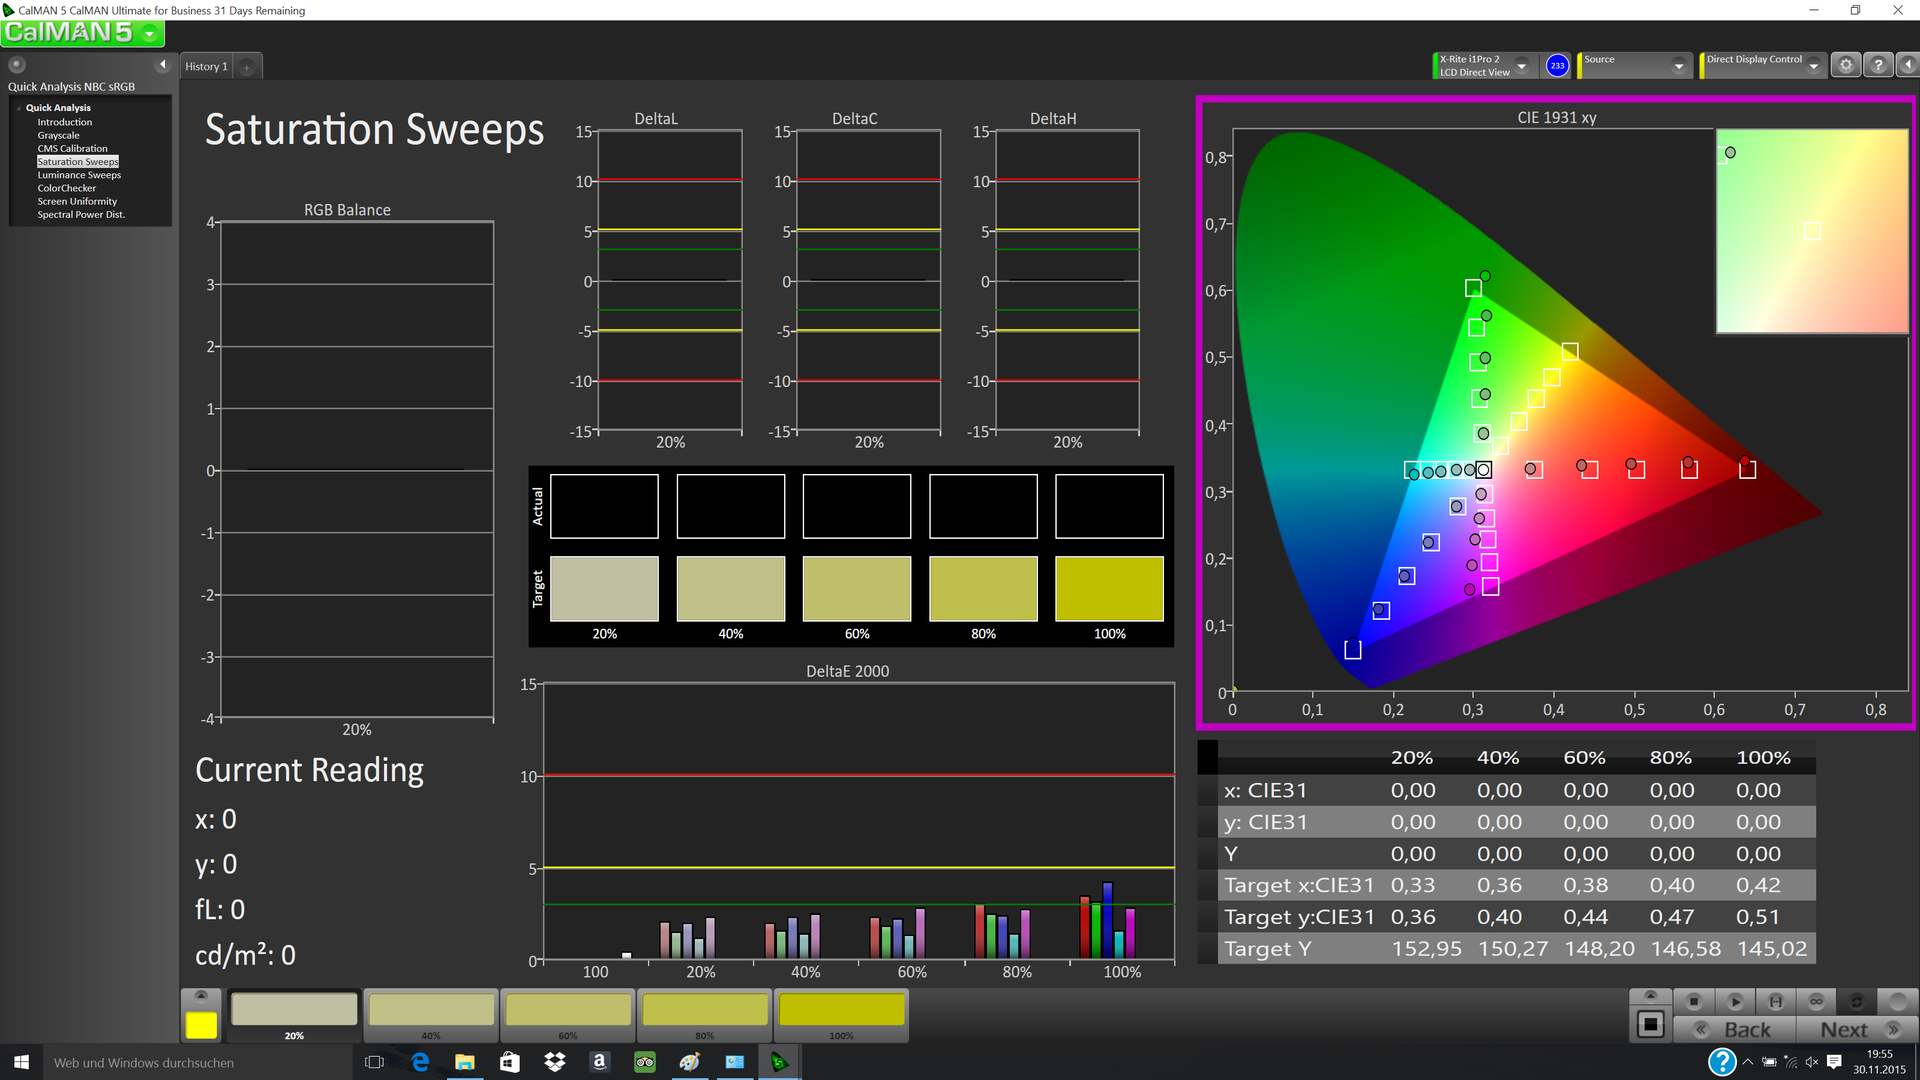The width and height of the screenshot is (1920, 1080).
Task: Select ColorChecker in the workflow list
Action: pyautogui.click(x=67, y=188)
